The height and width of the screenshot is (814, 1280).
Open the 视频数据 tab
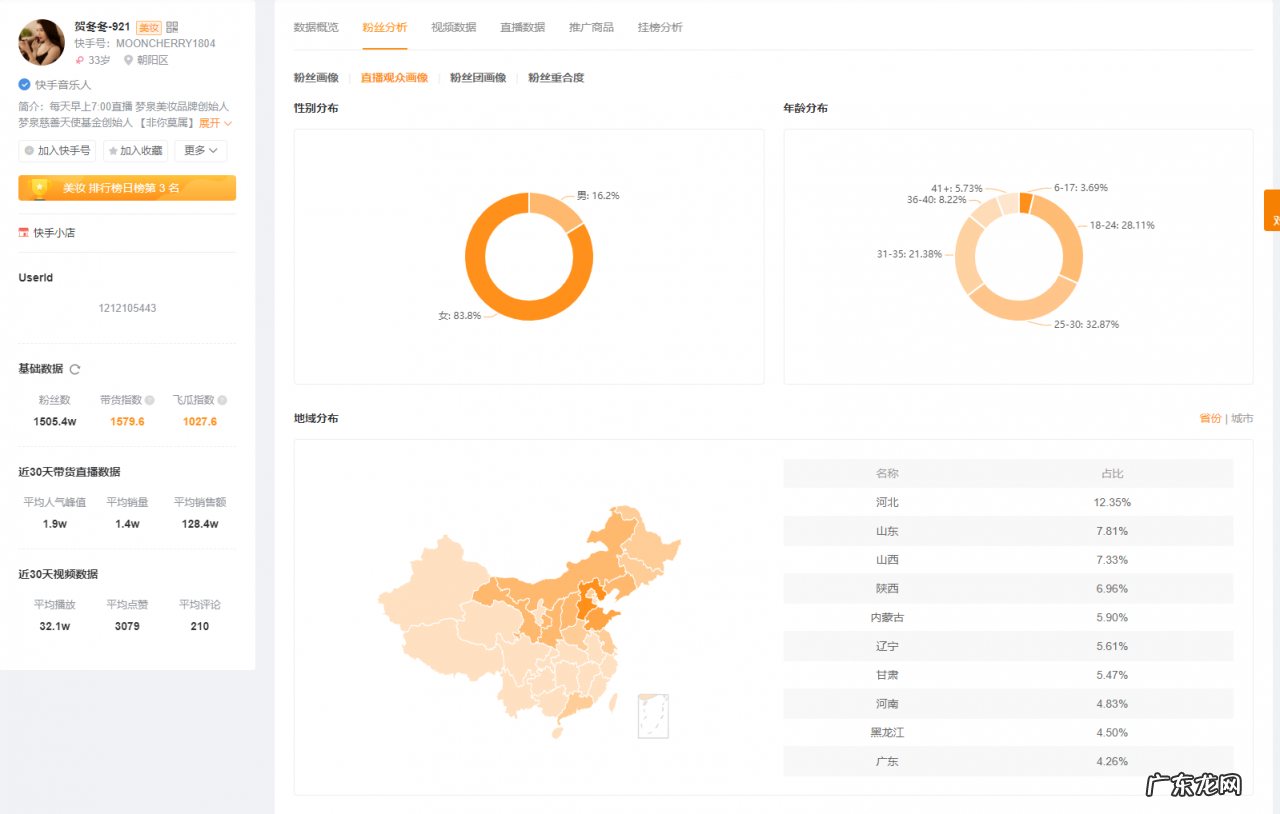coord(453,27)
